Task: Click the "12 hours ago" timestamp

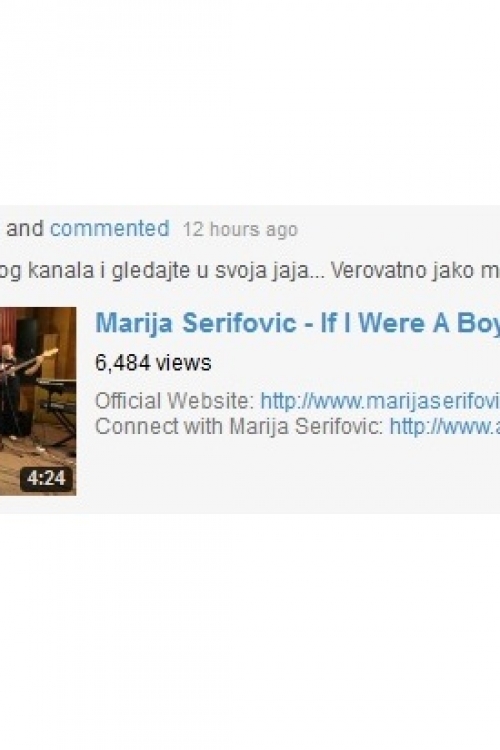Action: 240,229
